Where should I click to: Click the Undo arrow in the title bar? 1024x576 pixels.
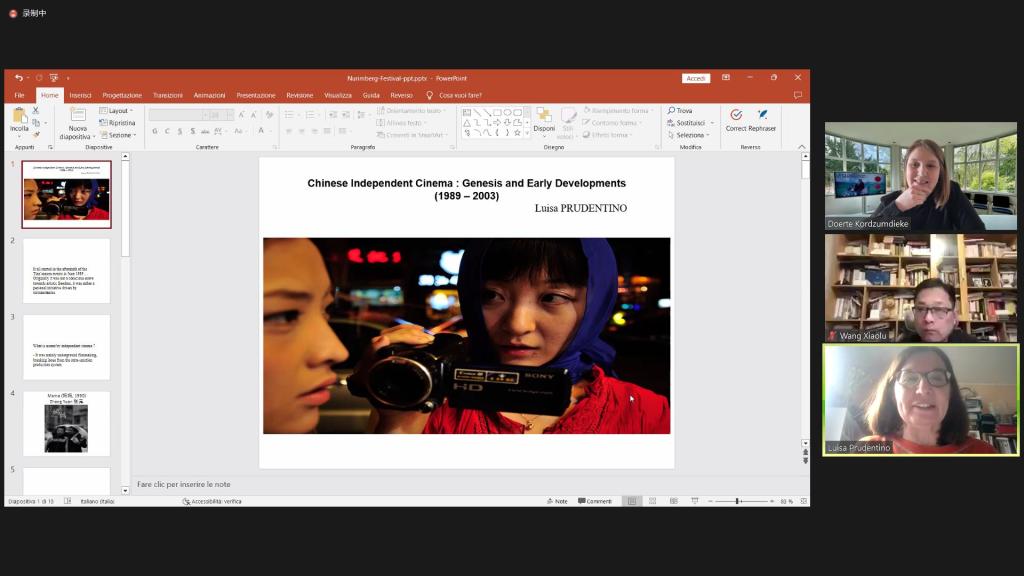pyautogui.click(x=18, y=78)
